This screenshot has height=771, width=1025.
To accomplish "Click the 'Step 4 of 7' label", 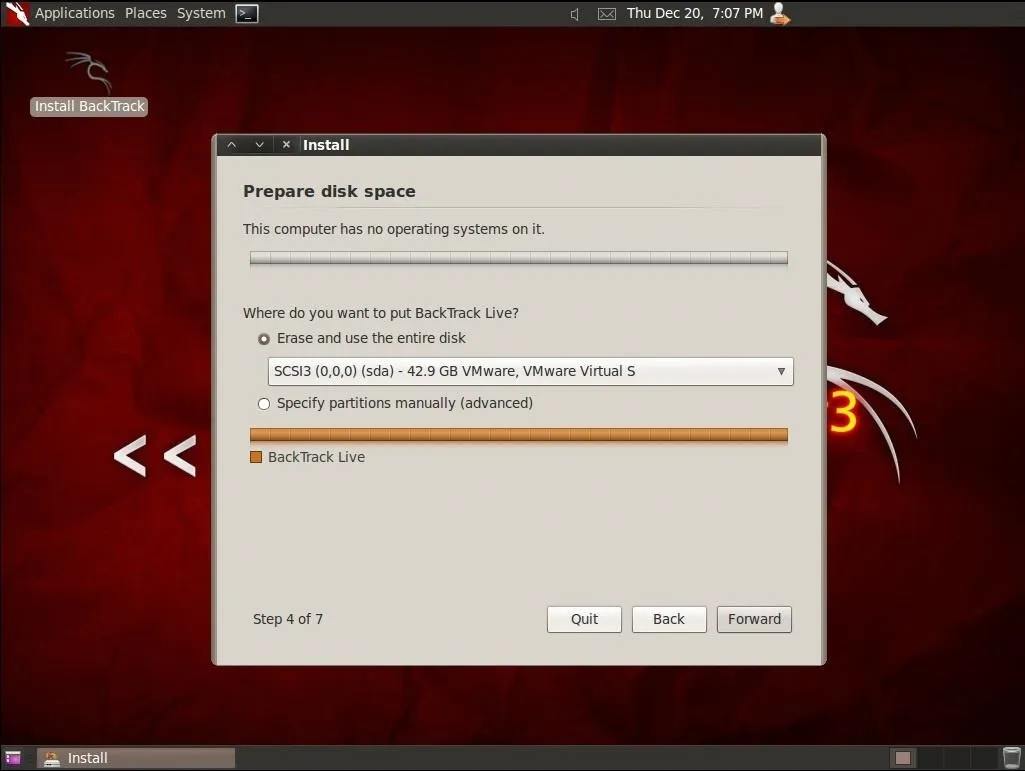I will (x=288, y=619).
